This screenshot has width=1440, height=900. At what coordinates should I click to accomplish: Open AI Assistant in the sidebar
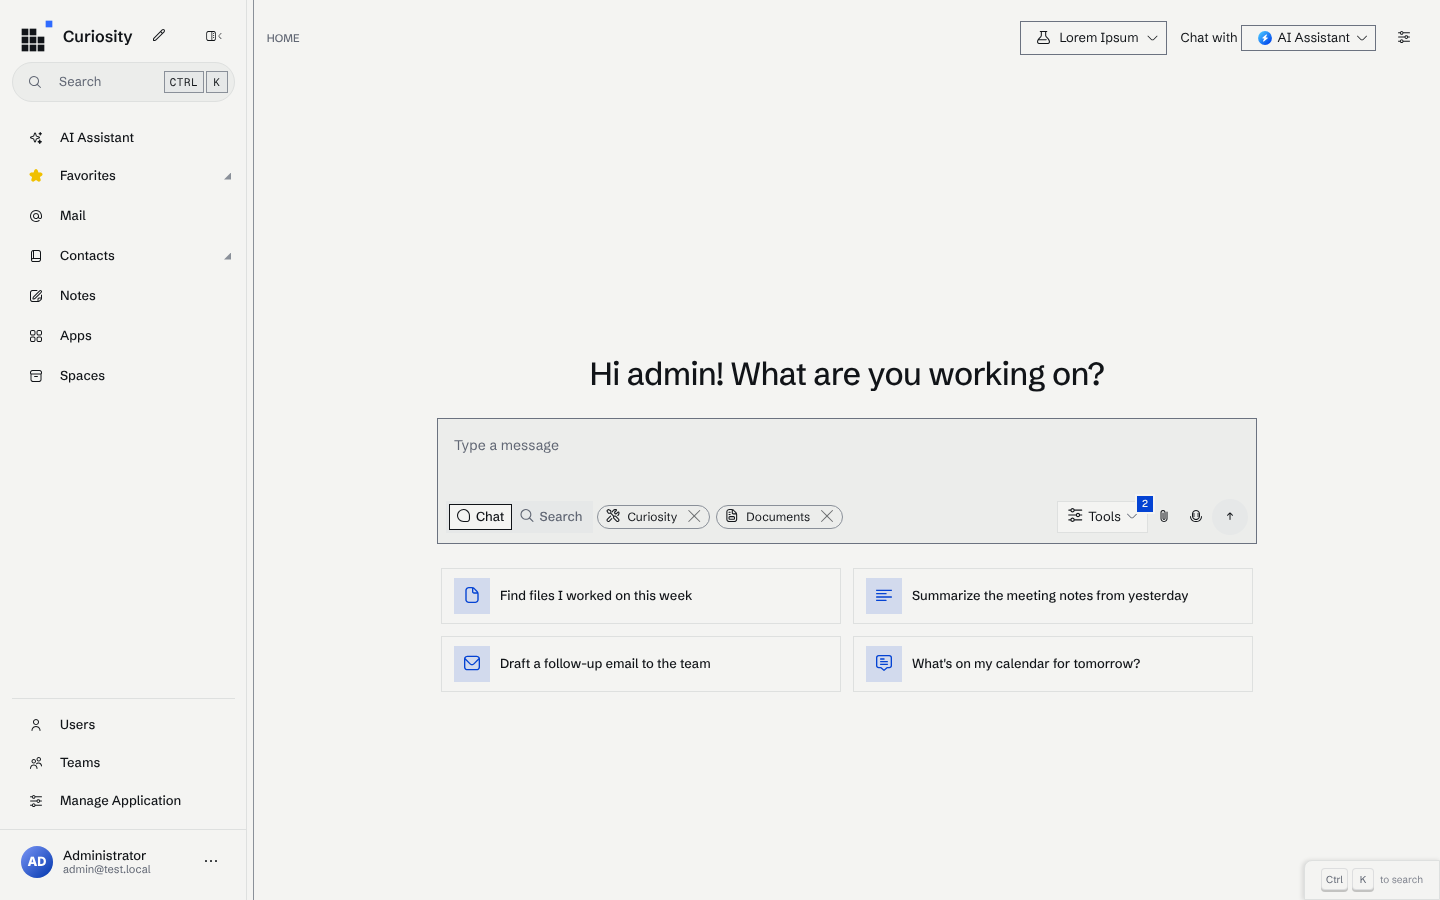tap(123, 138)
